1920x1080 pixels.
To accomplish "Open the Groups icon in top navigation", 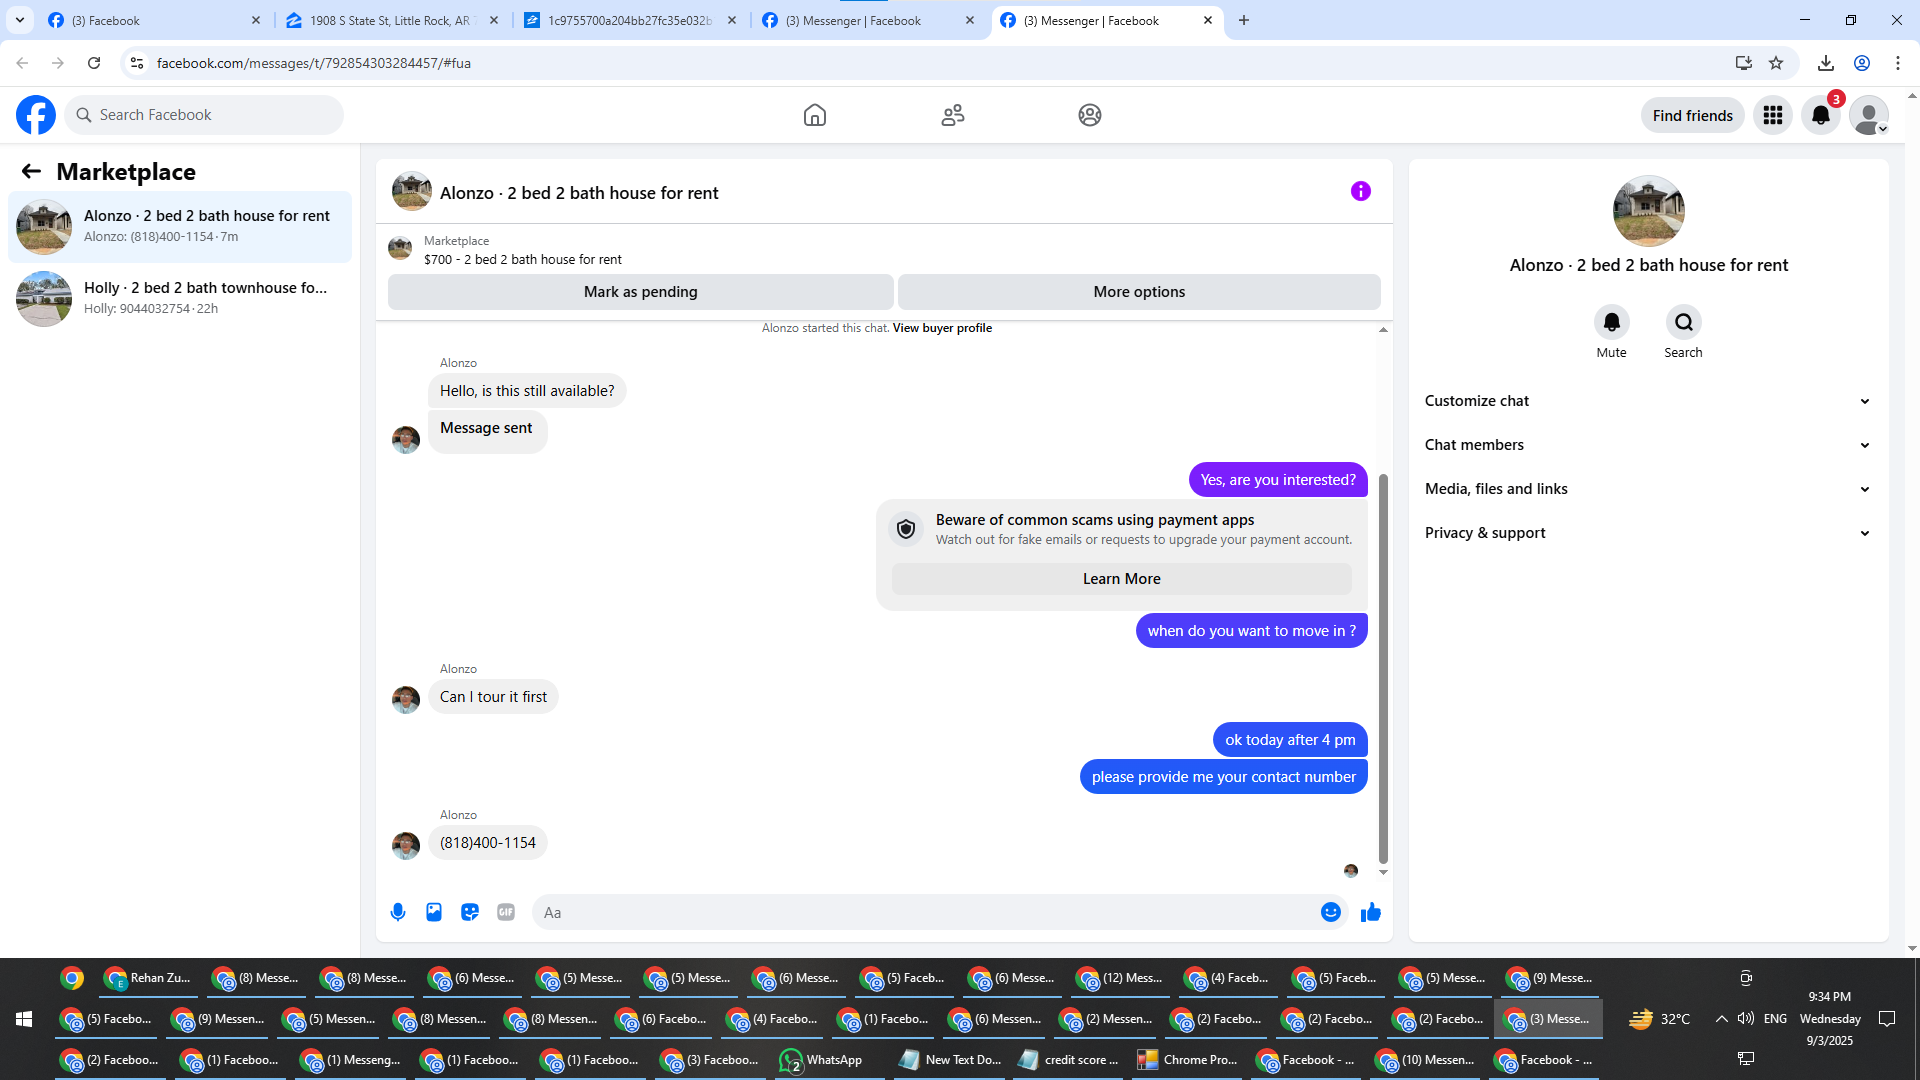I will [1090, 115].
